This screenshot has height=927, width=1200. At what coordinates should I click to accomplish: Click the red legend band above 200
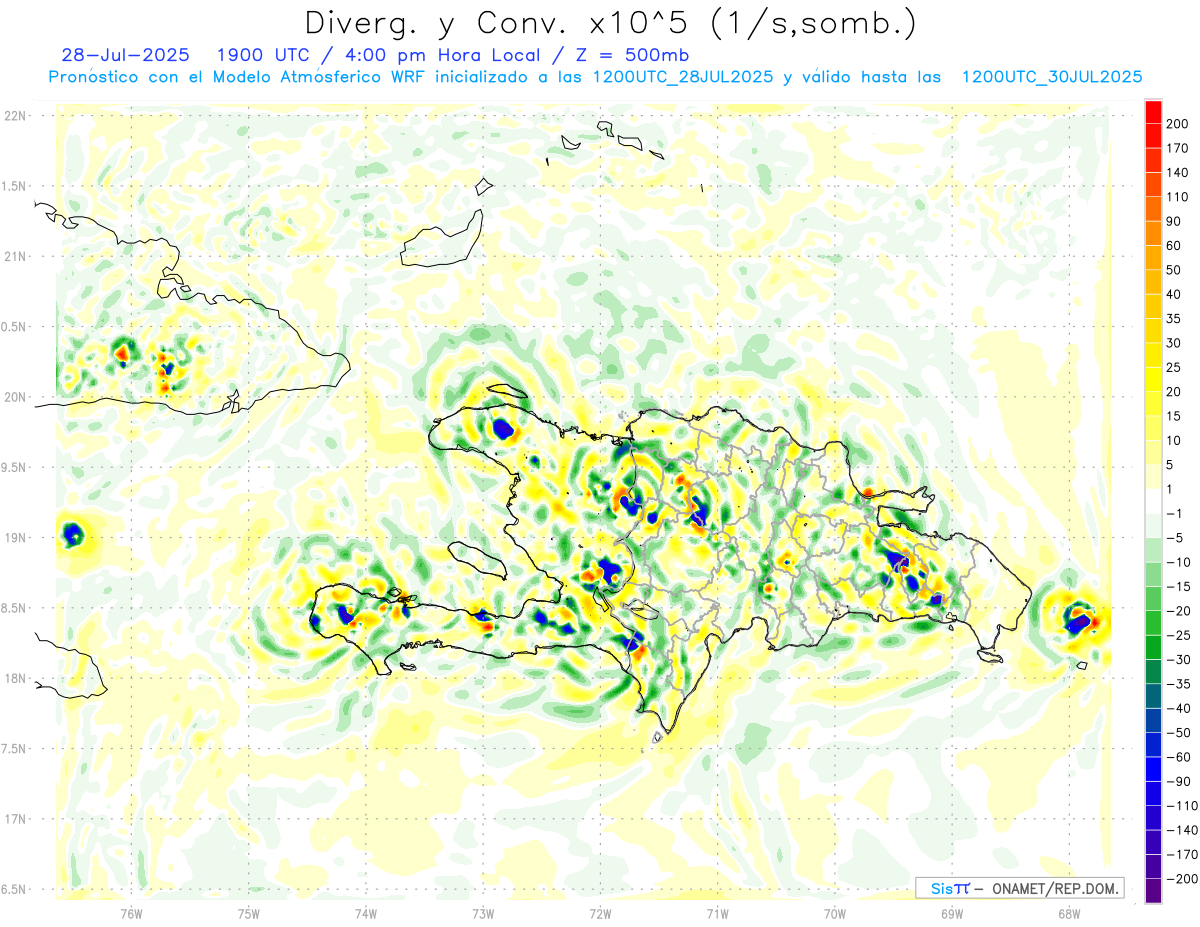(x=1152, y=111)
